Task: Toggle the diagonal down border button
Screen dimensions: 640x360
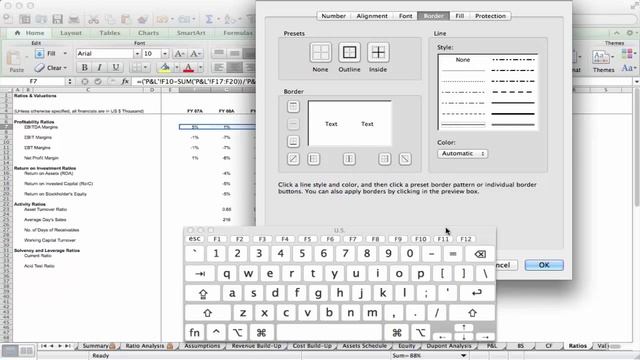Action: click(405, 159)
